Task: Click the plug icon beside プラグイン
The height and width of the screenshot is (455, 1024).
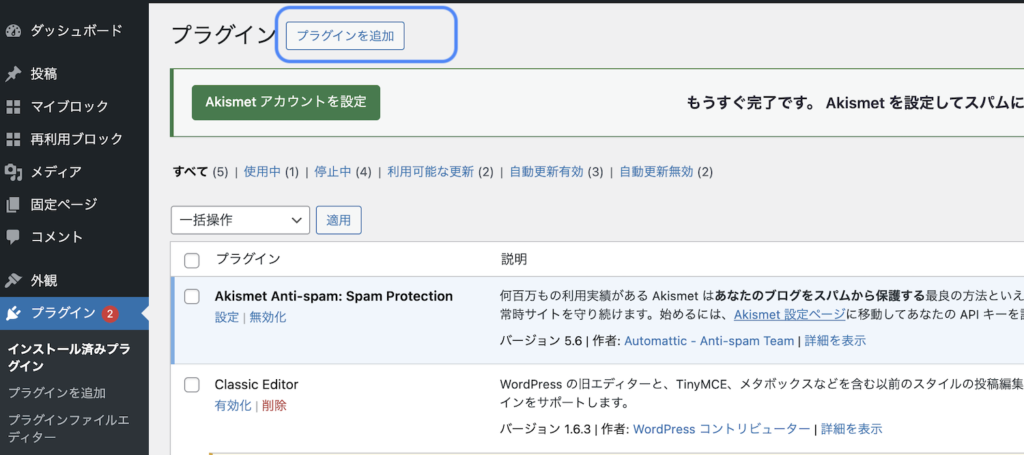Action: [13, 314]
